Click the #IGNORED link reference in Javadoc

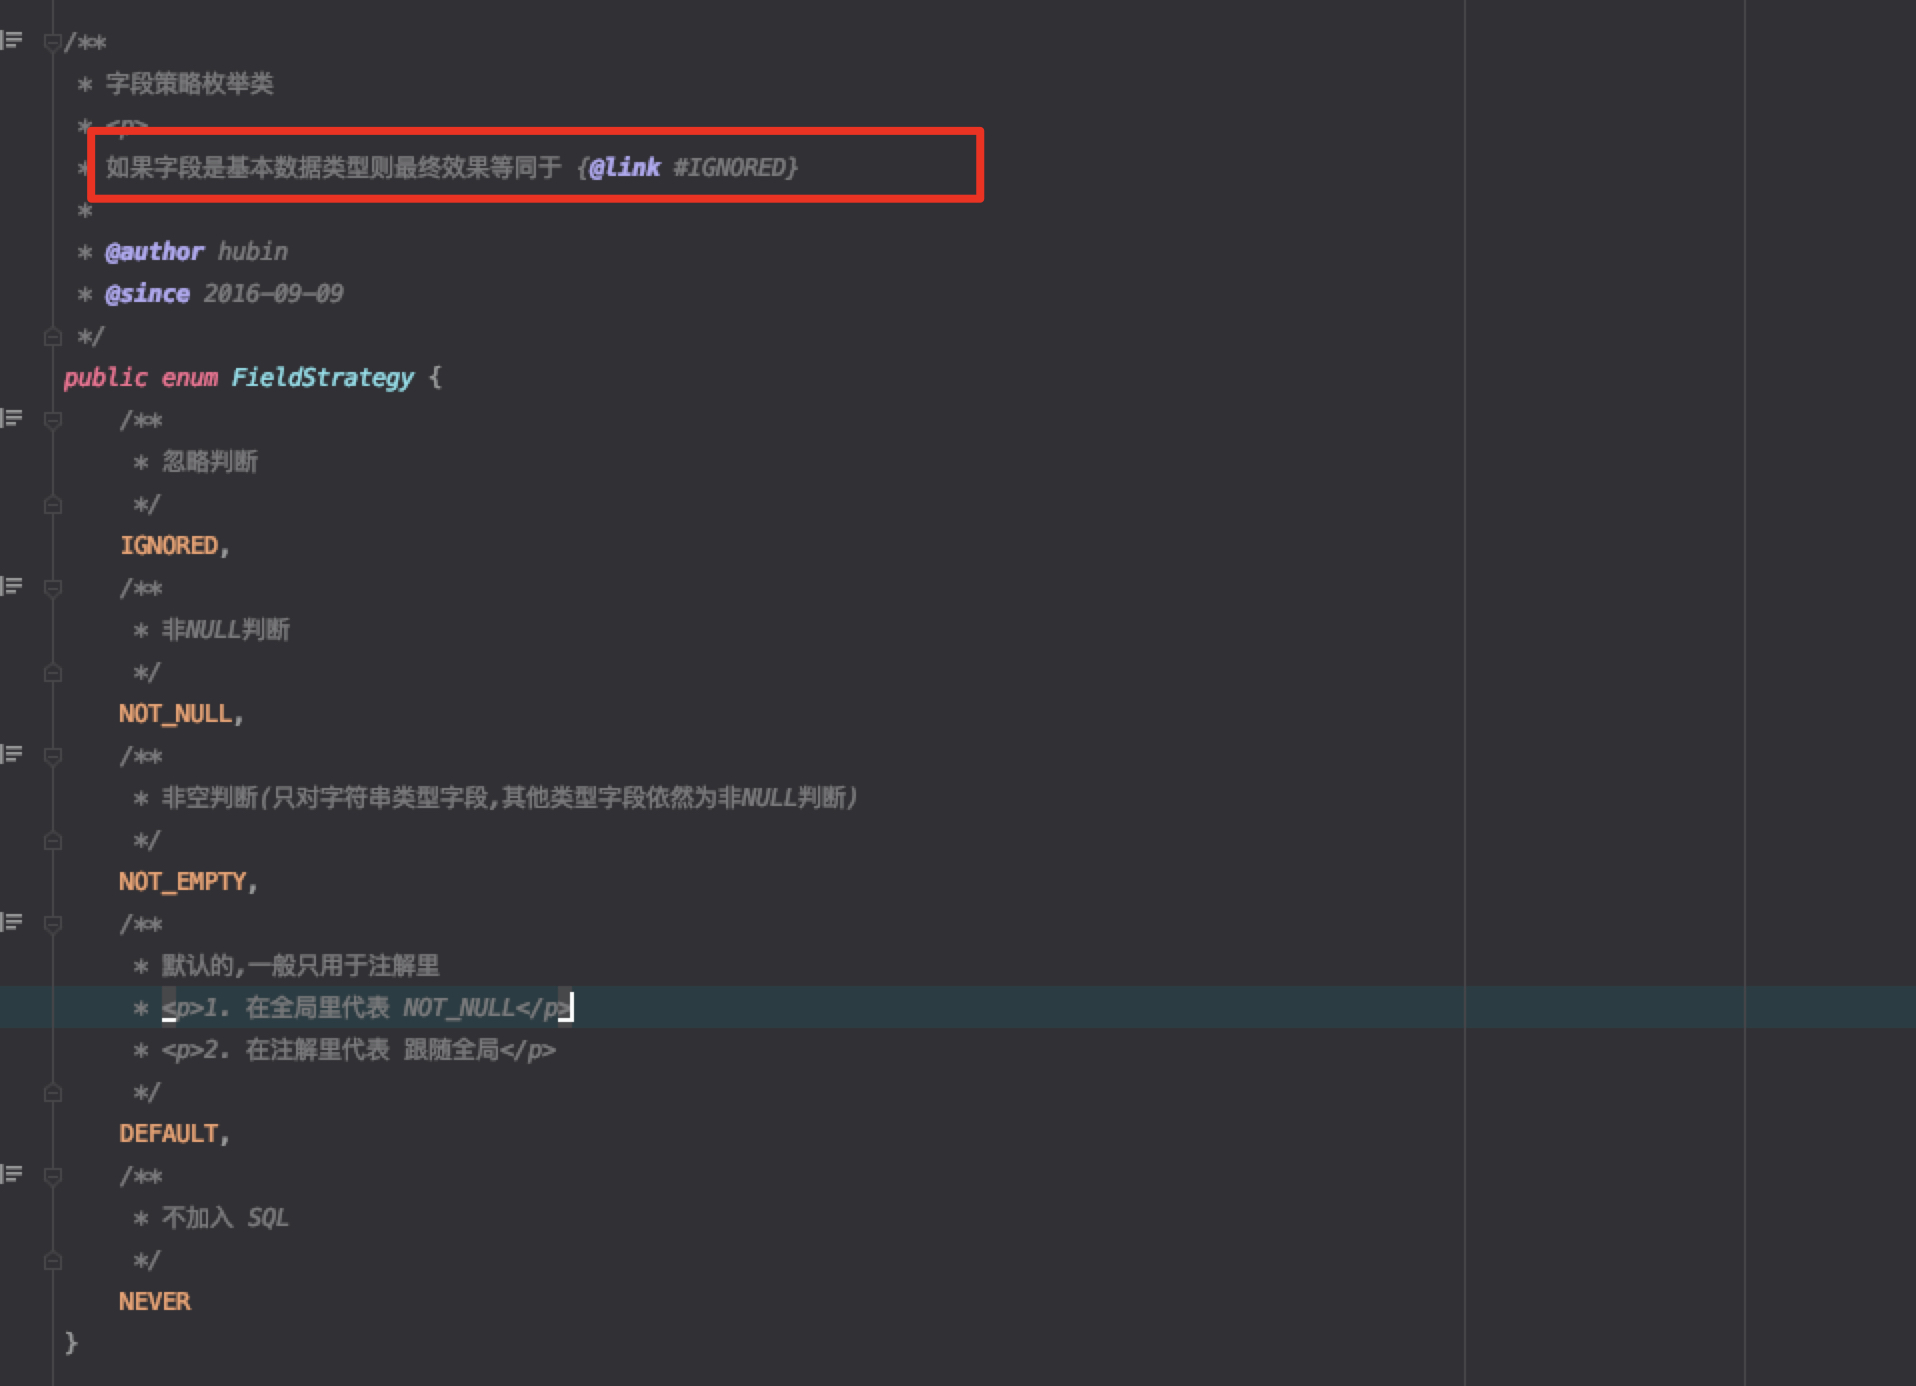tap(735, 167)
